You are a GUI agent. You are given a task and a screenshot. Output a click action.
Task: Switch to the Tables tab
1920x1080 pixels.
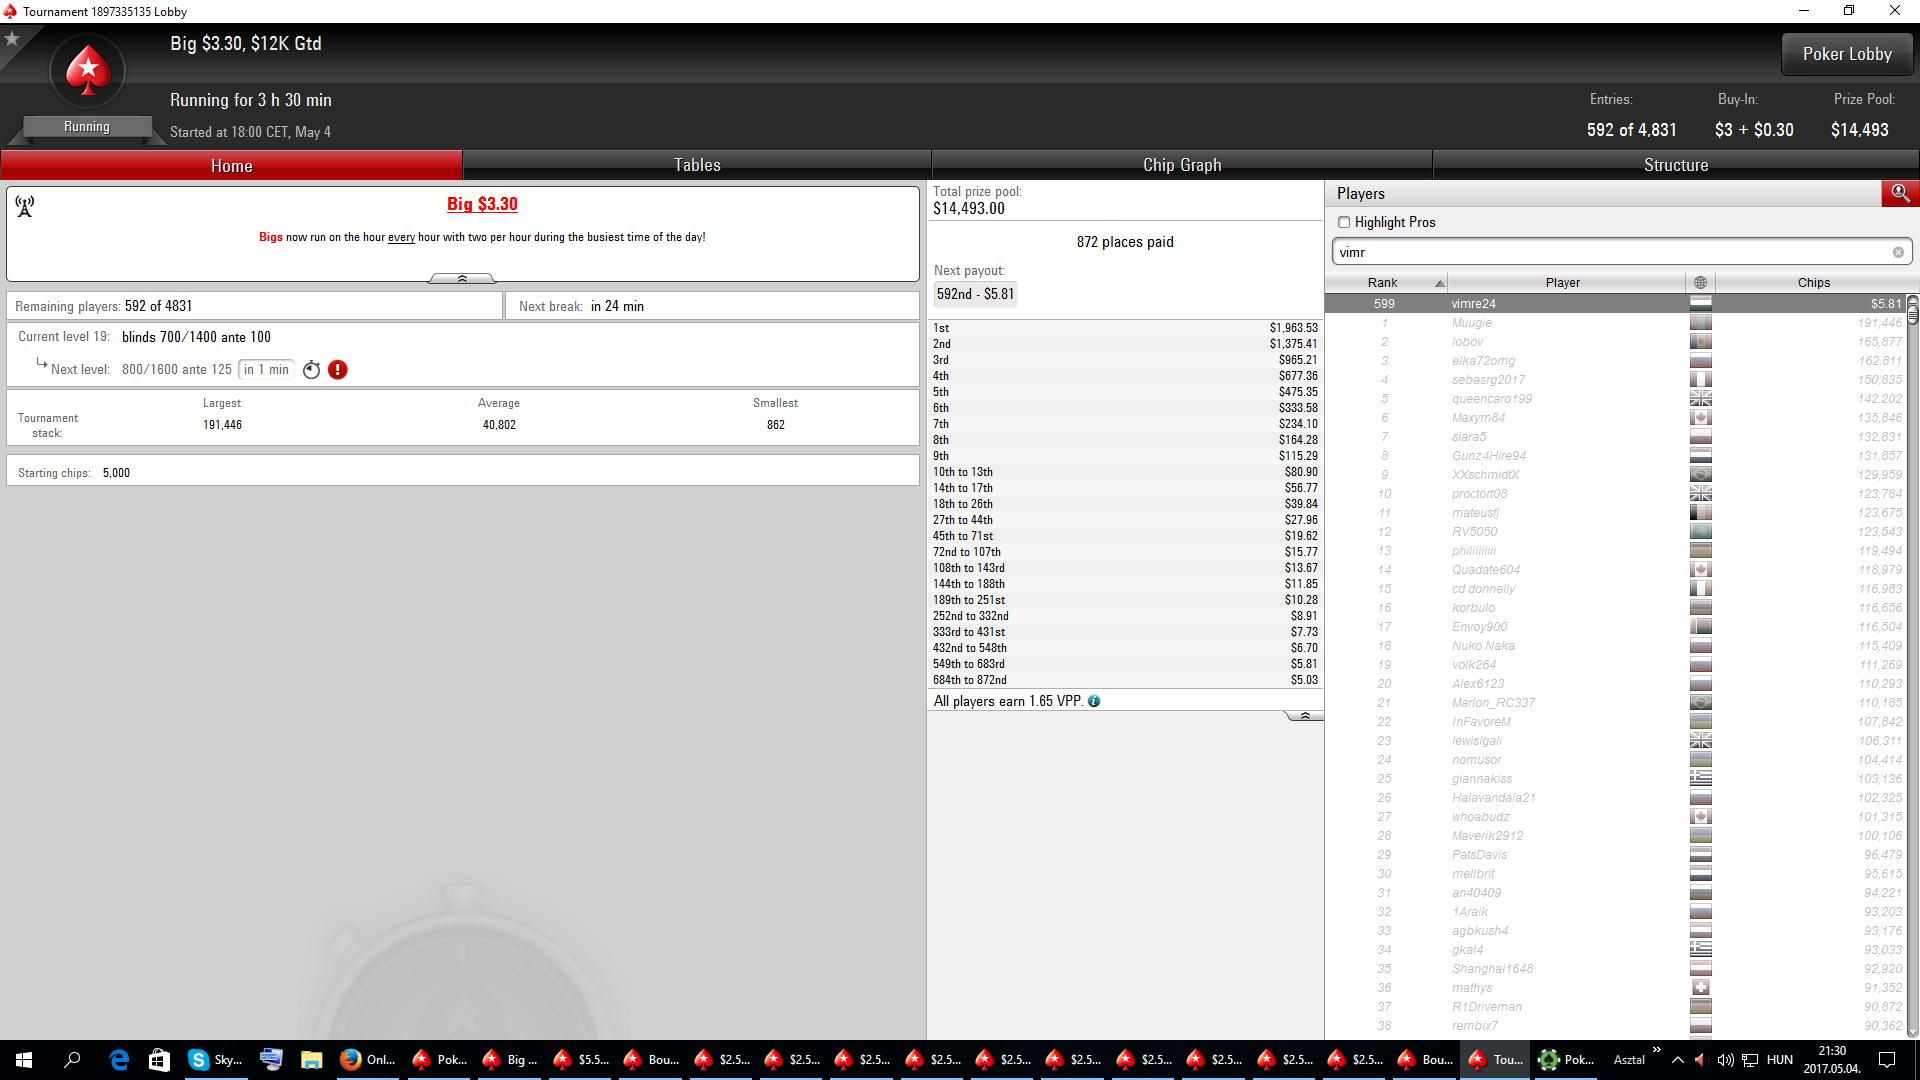pyautogui.click(x=697, y=165)
